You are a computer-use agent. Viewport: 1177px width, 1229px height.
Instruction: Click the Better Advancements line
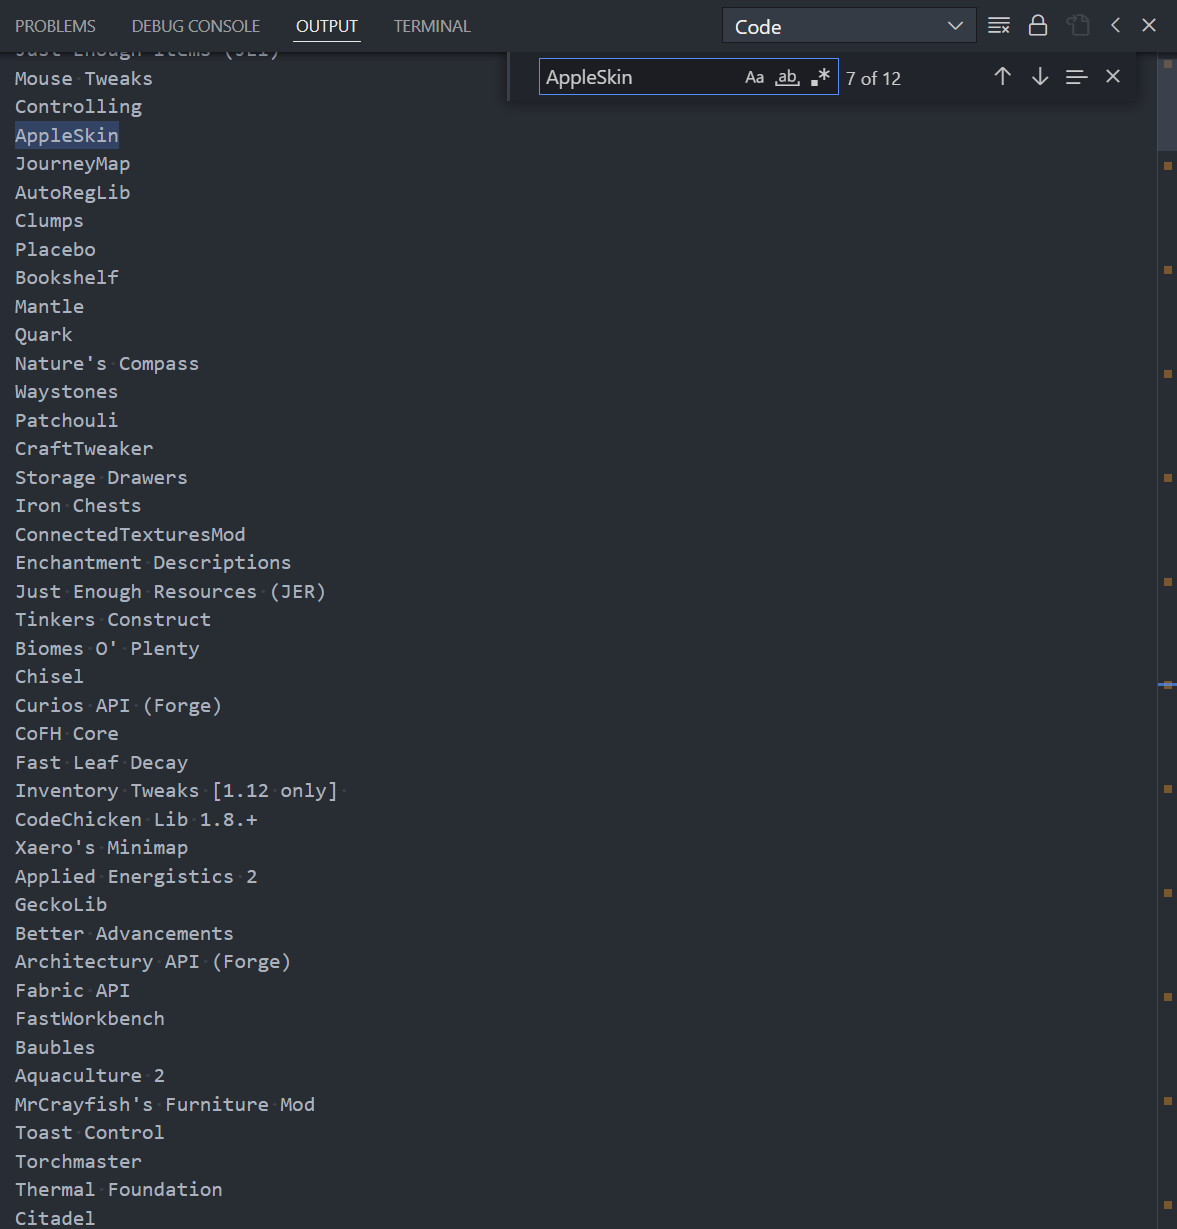(x=124, y=933)
